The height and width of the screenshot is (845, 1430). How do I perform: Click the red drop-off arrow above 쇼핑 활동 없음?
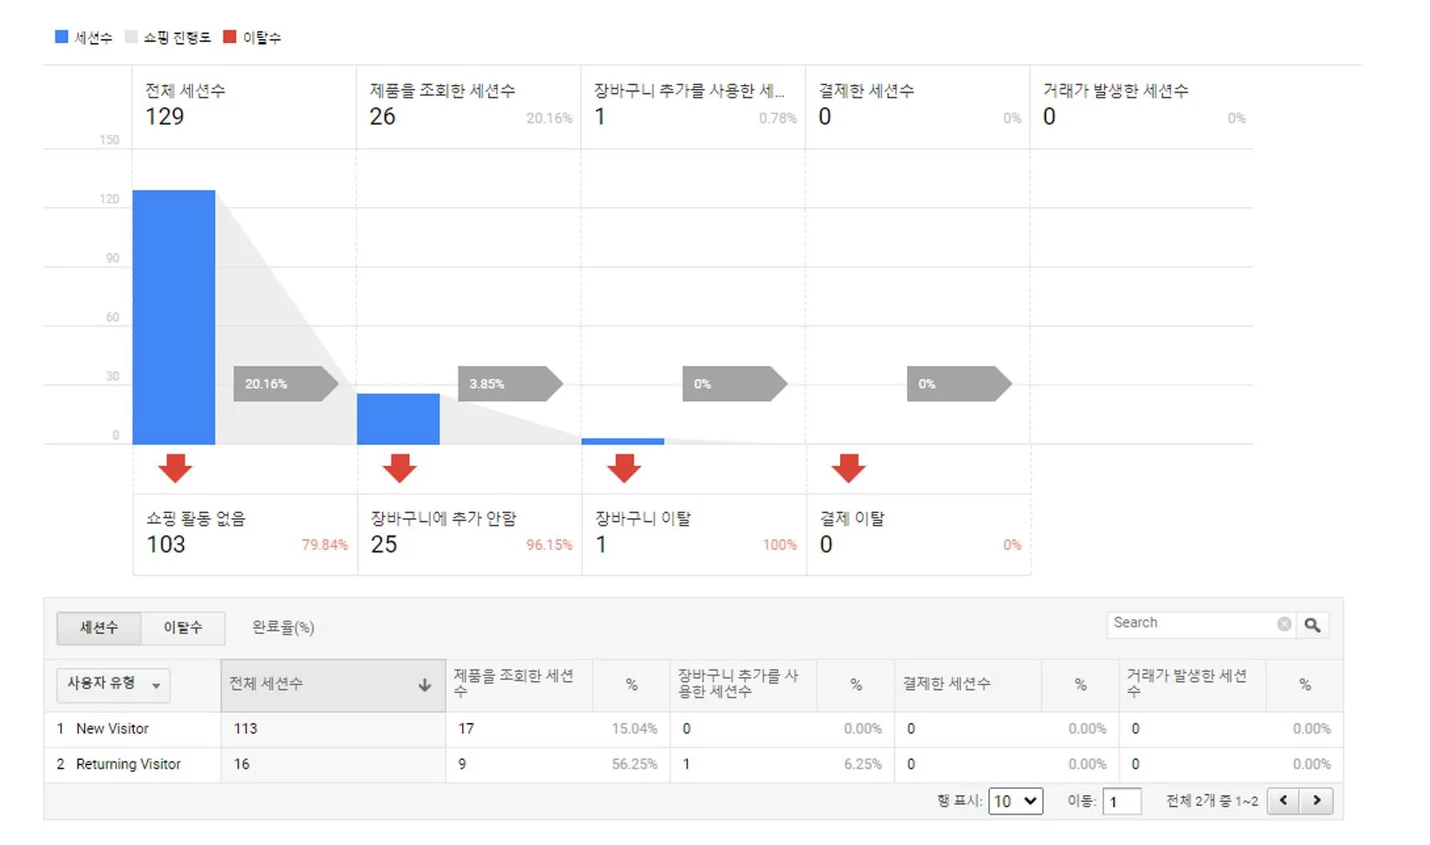[x=175, y=468]
